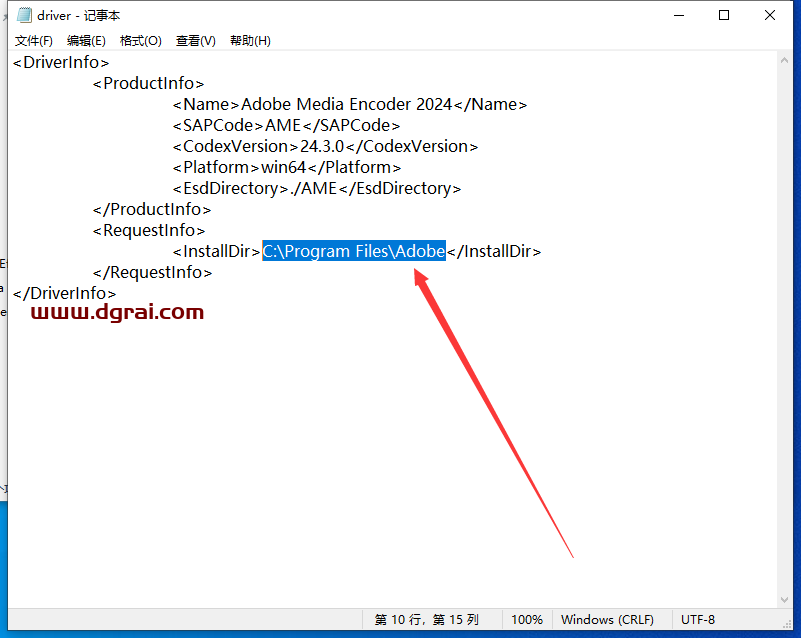Click the 第 10 行, 第 15 列 status entry

pos(427,620)
